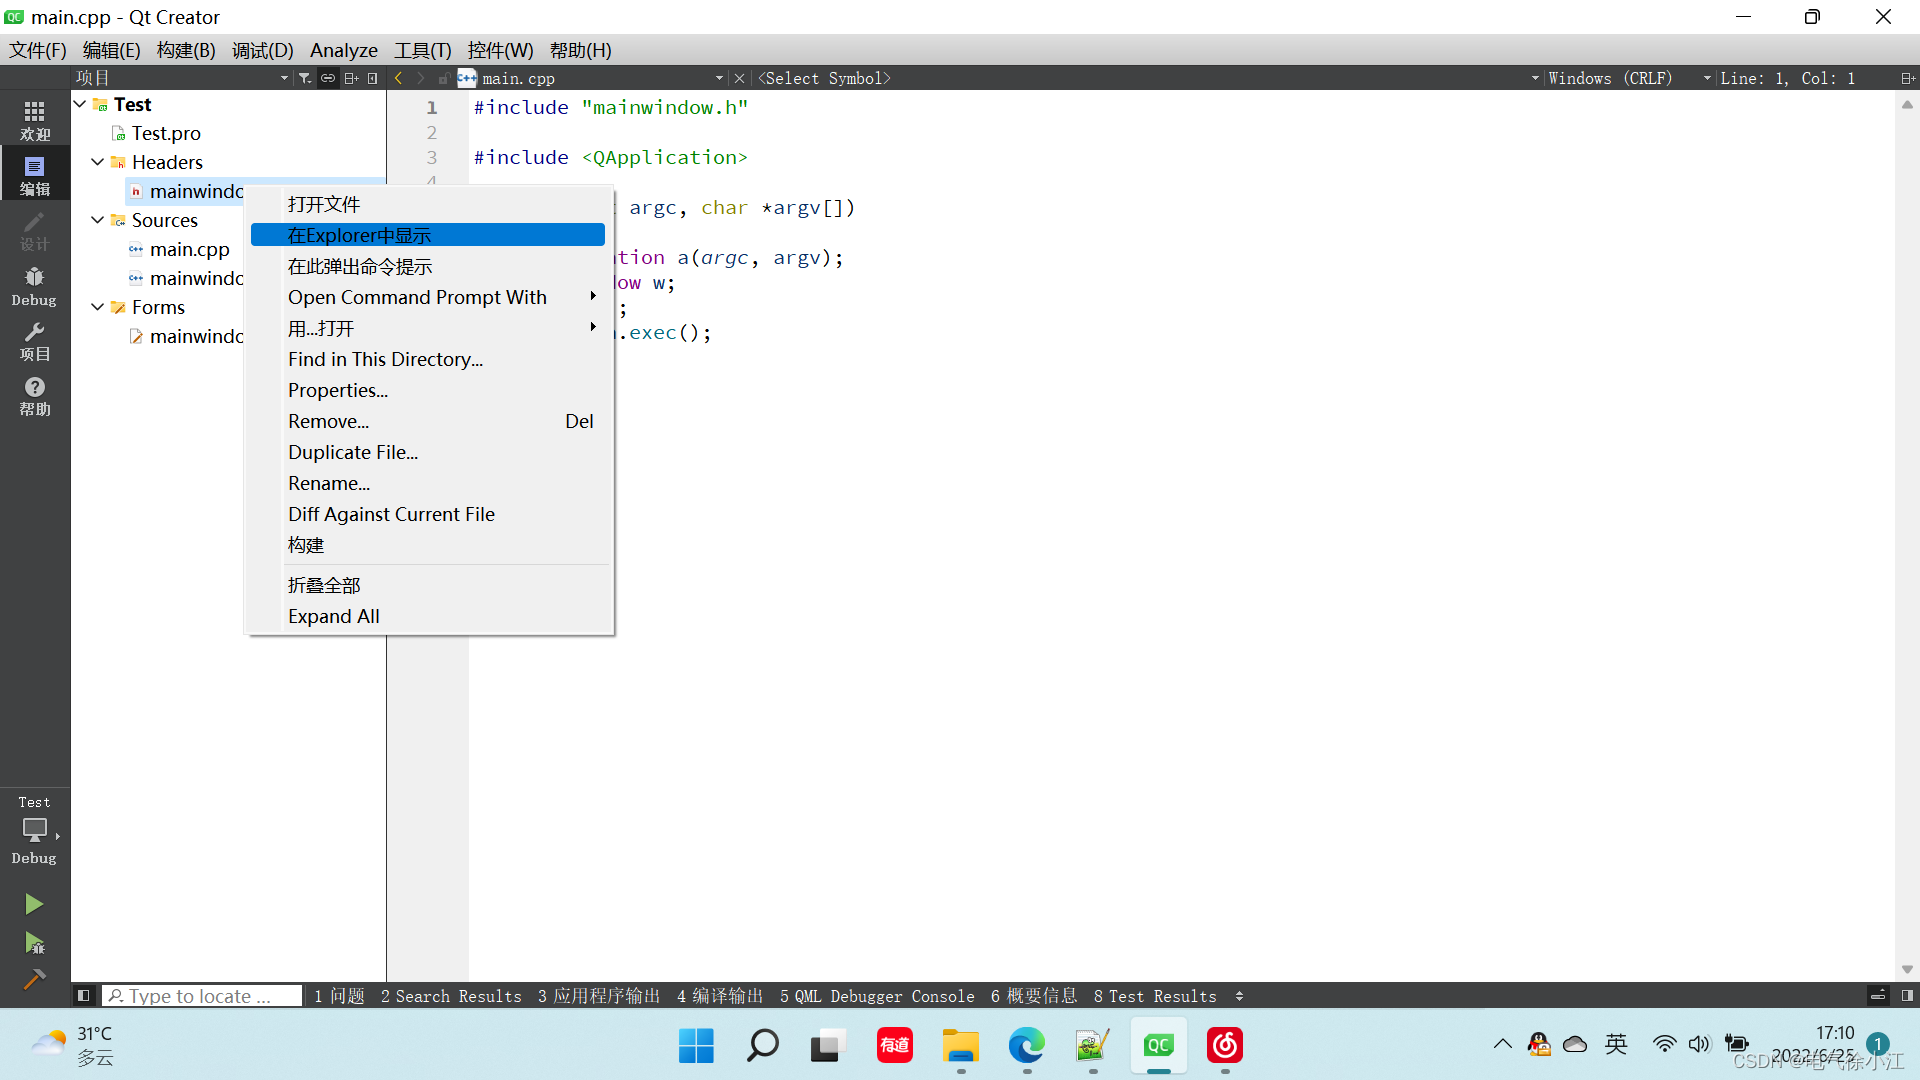Image resolution: width=1920 pixels, height=1080 pixels.
Task: Open the Welcome (欢迎) mode
Action: pyautogui.click(x=35, y=120)
